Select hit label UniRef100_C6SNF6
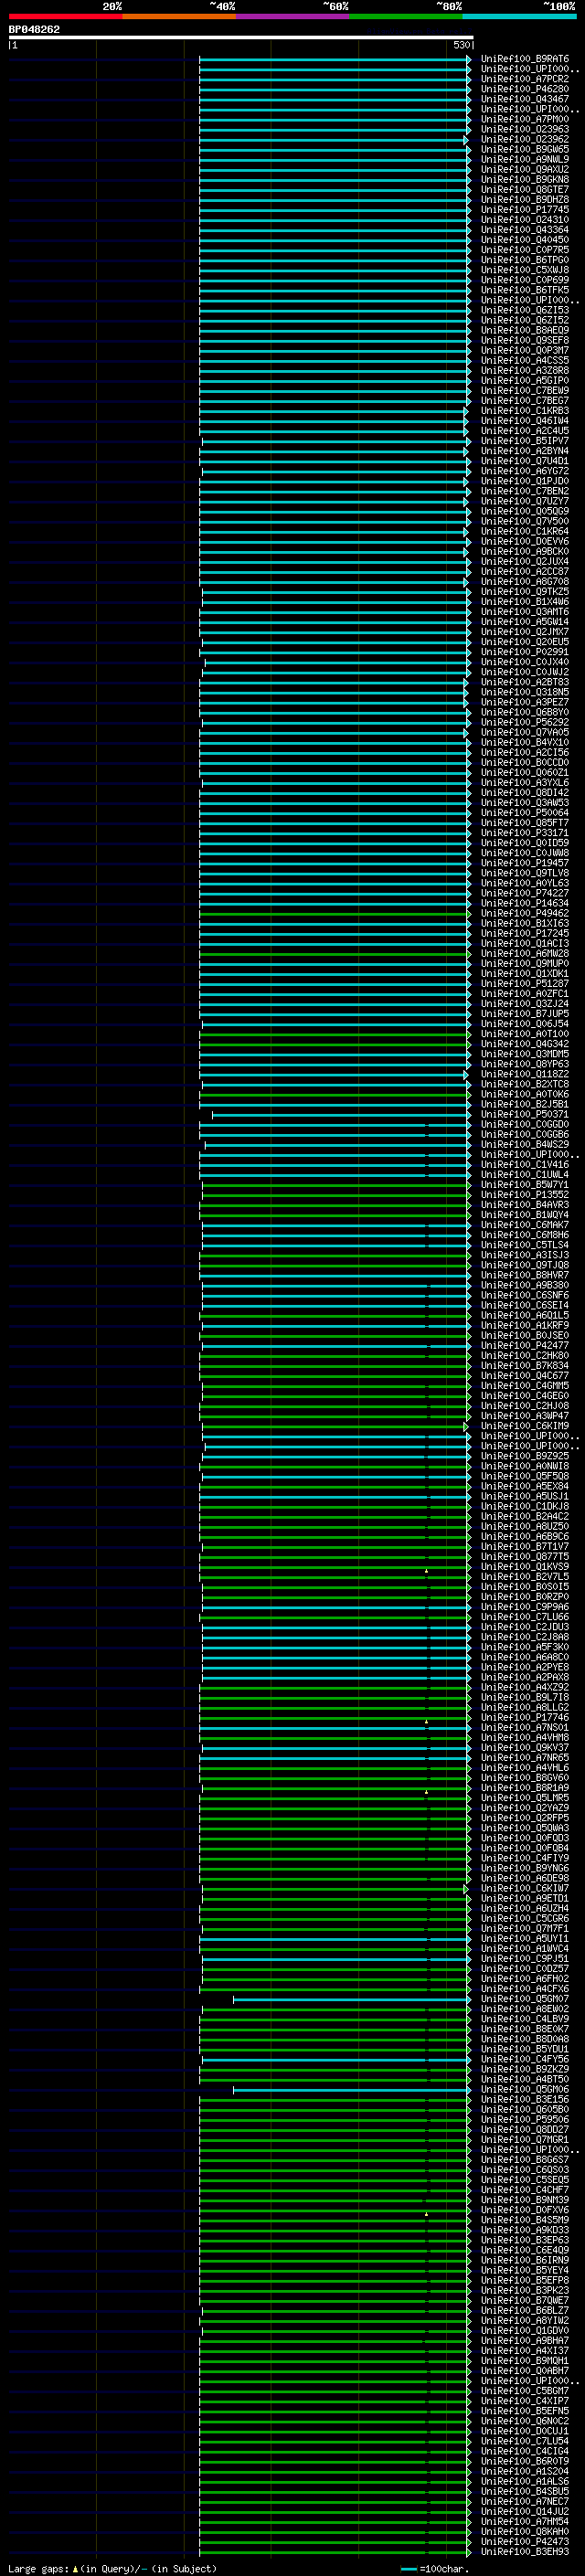 pyautogui.click(x=525, y=1295)
